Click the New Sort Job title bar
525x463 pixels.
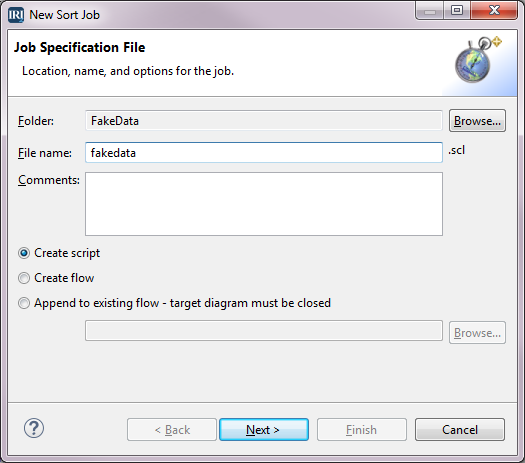coord(218,15)
